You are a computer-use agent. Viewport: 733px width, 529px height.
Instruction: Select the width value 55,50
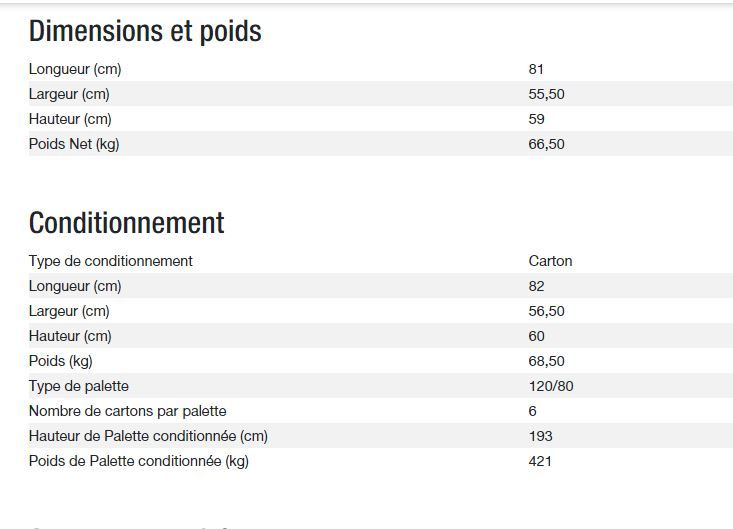click(x=546, y=94)
